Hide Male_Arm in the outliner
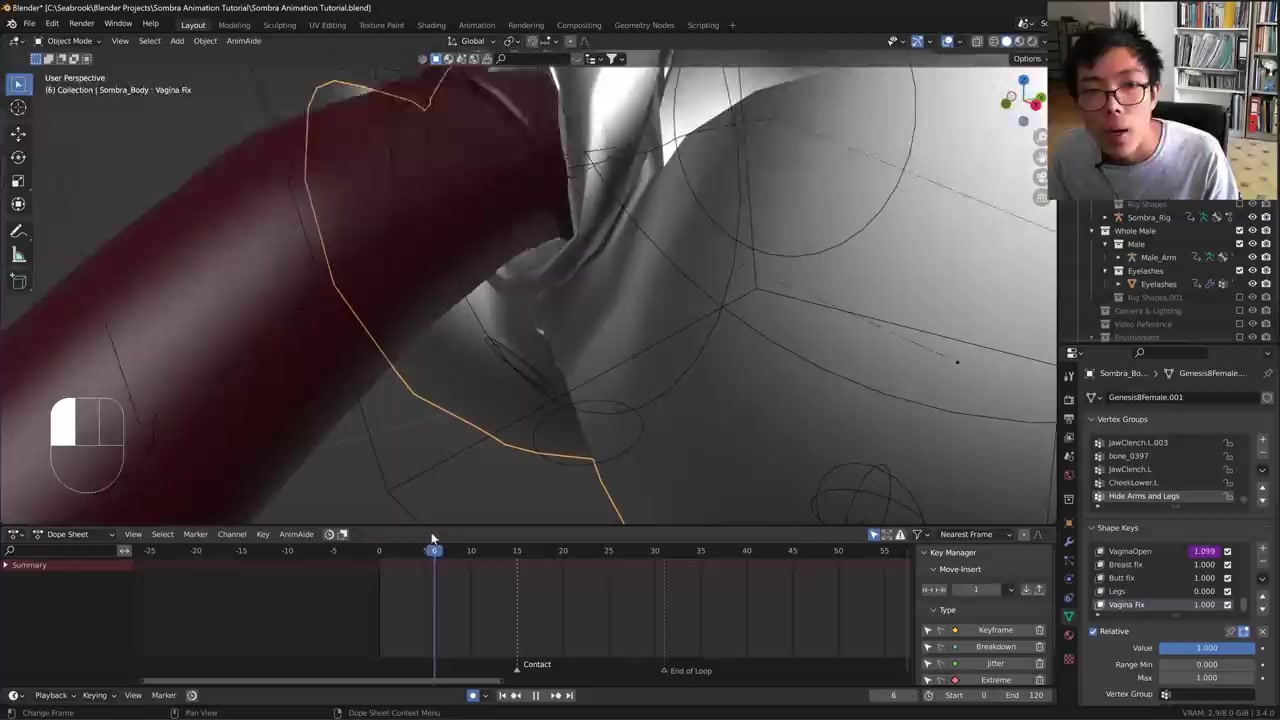Viewport: 1280px width, 720px height. (x=1252, y=257)
